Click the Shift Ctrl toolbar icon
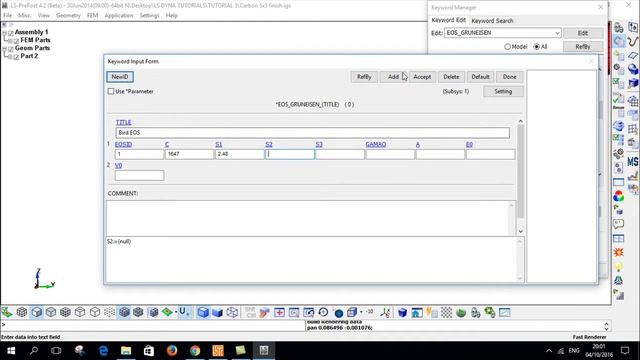Image resolution: width=640 pixels, height=360 pixels. click(250, 313)
